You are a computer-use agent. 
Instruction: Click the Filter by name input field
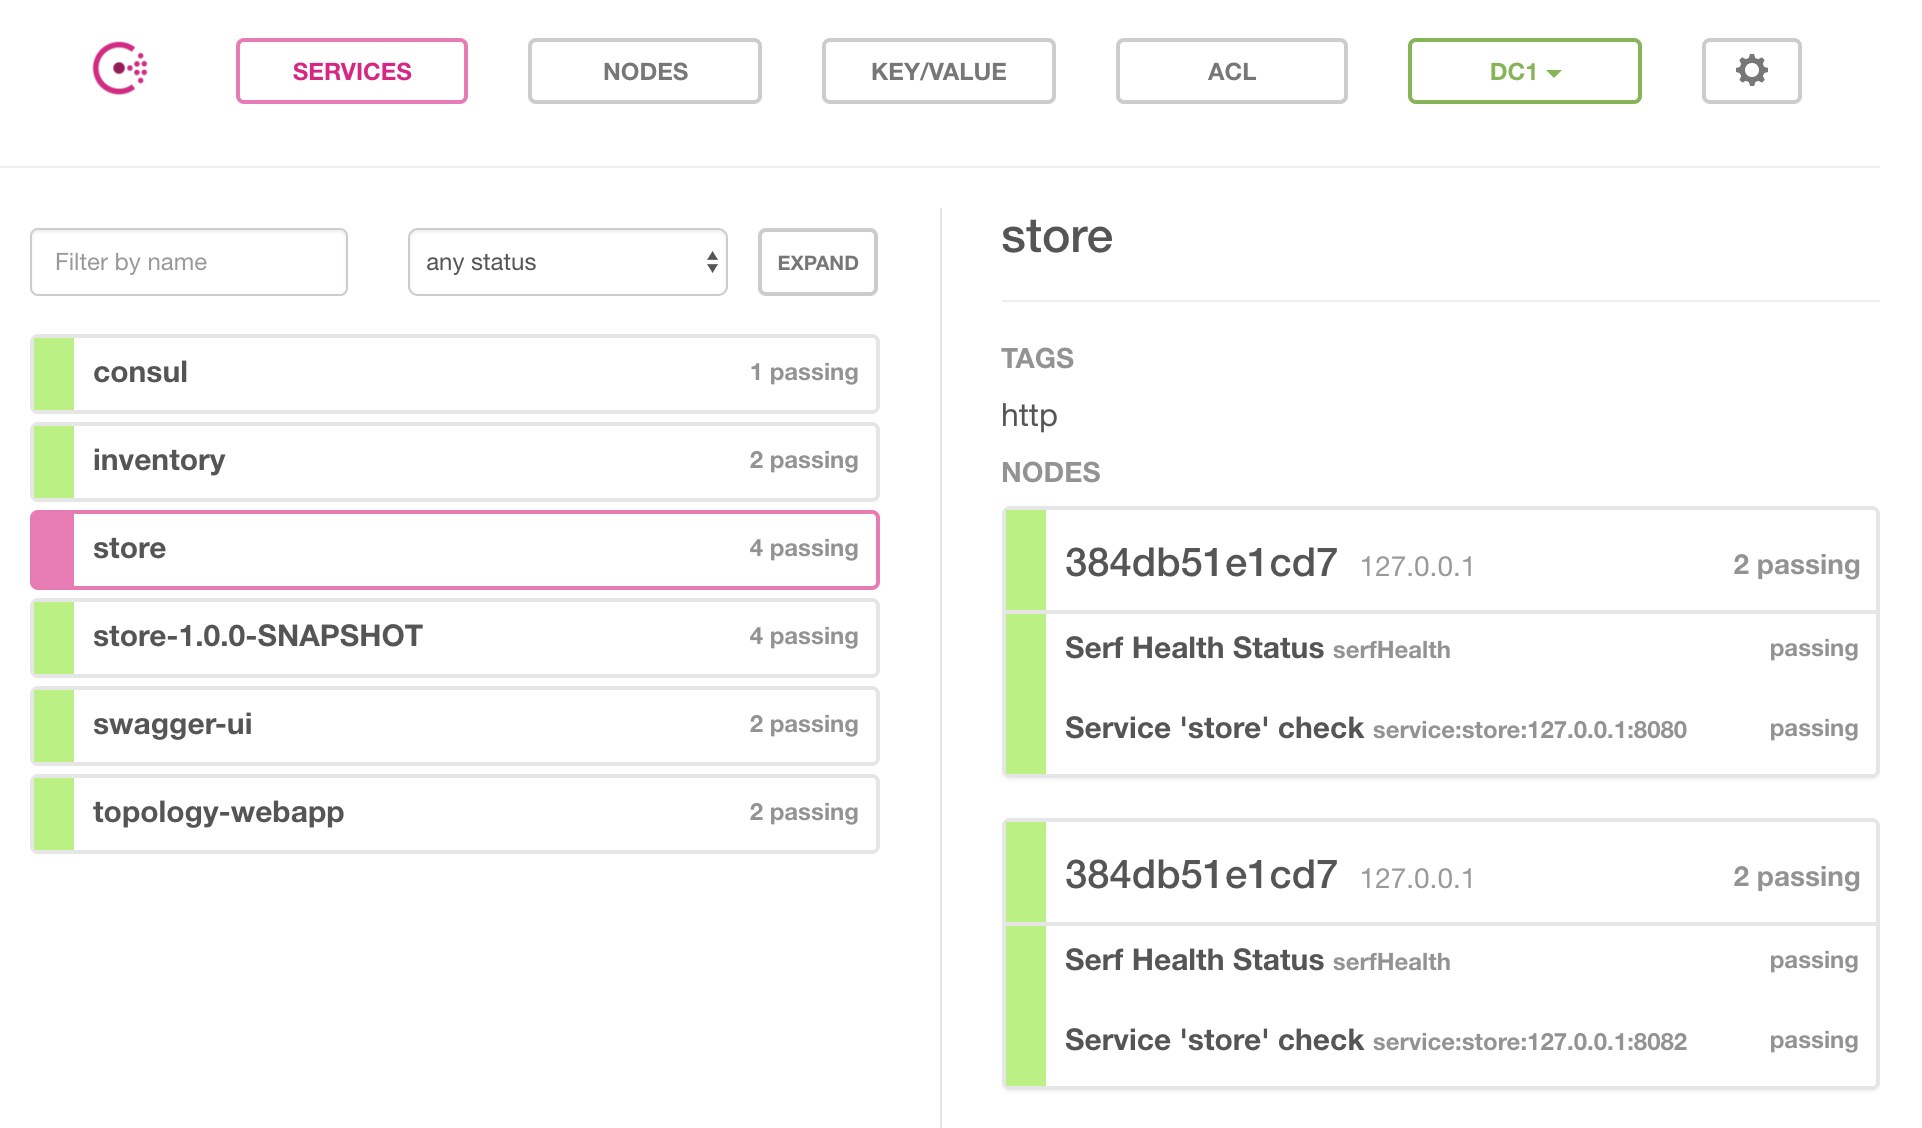(x=187, y=262)
